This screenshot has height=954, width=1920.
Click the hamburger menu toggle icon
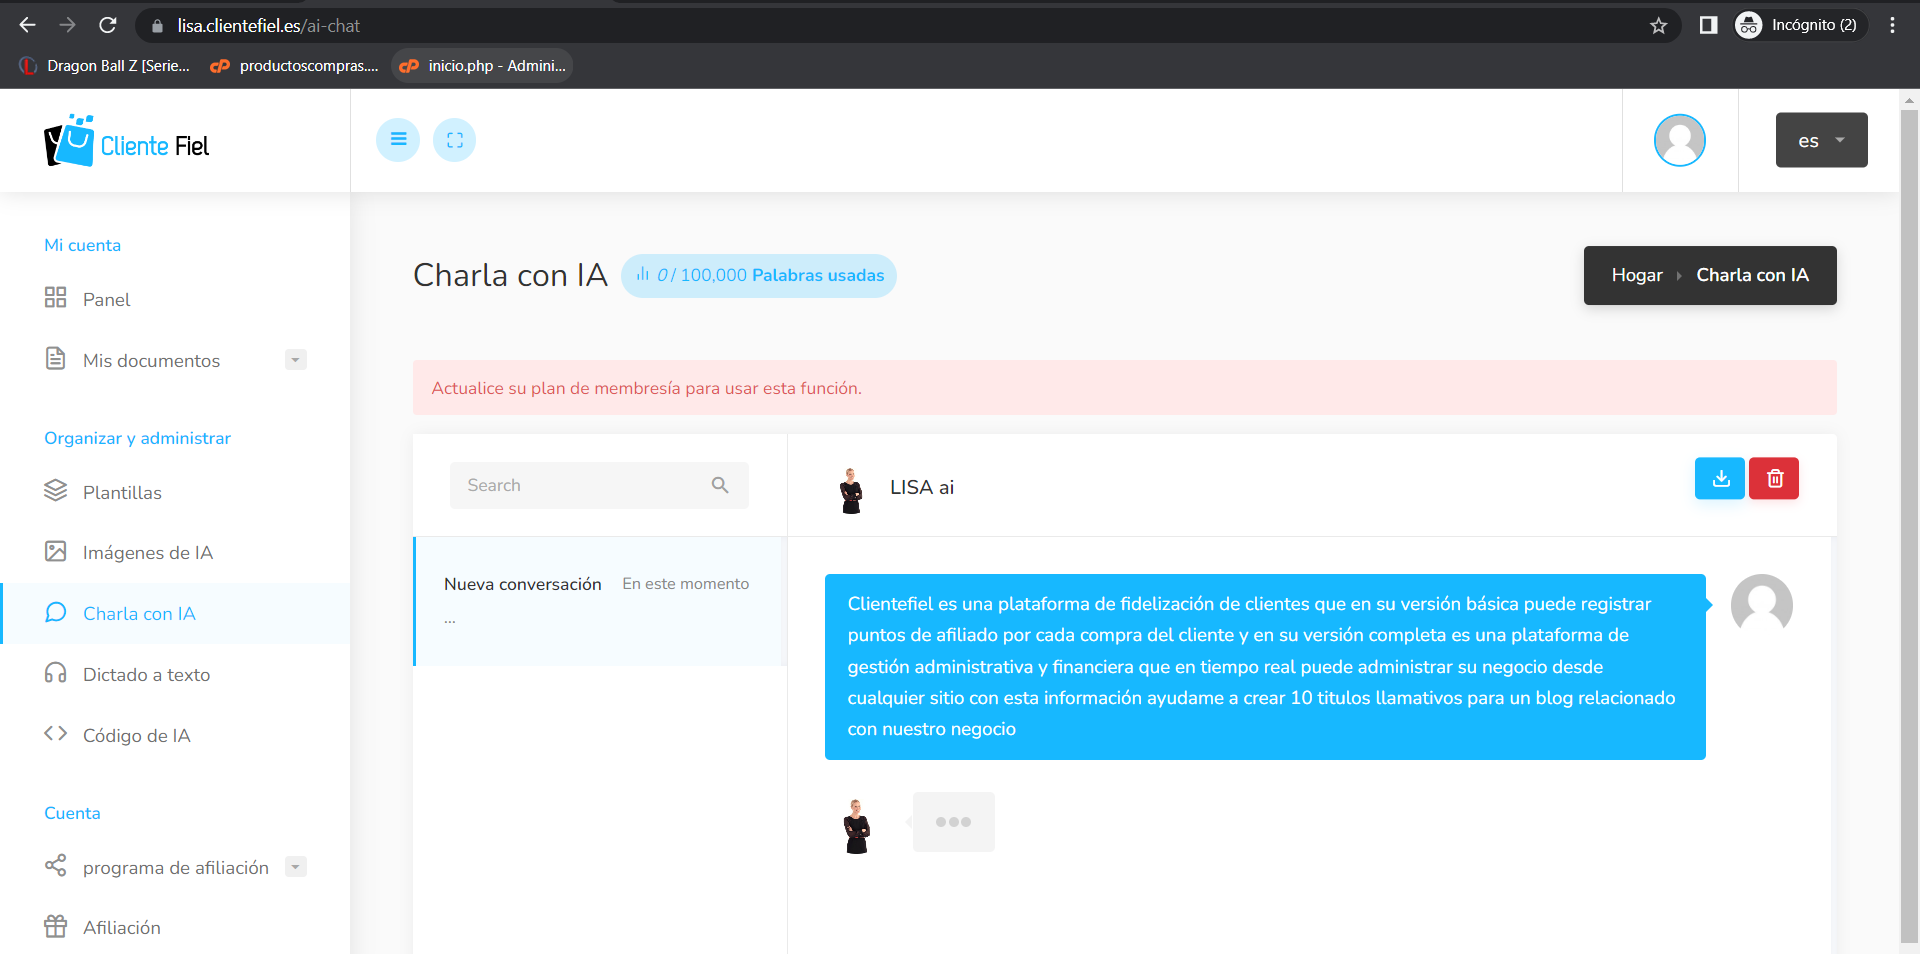(398, 140)
